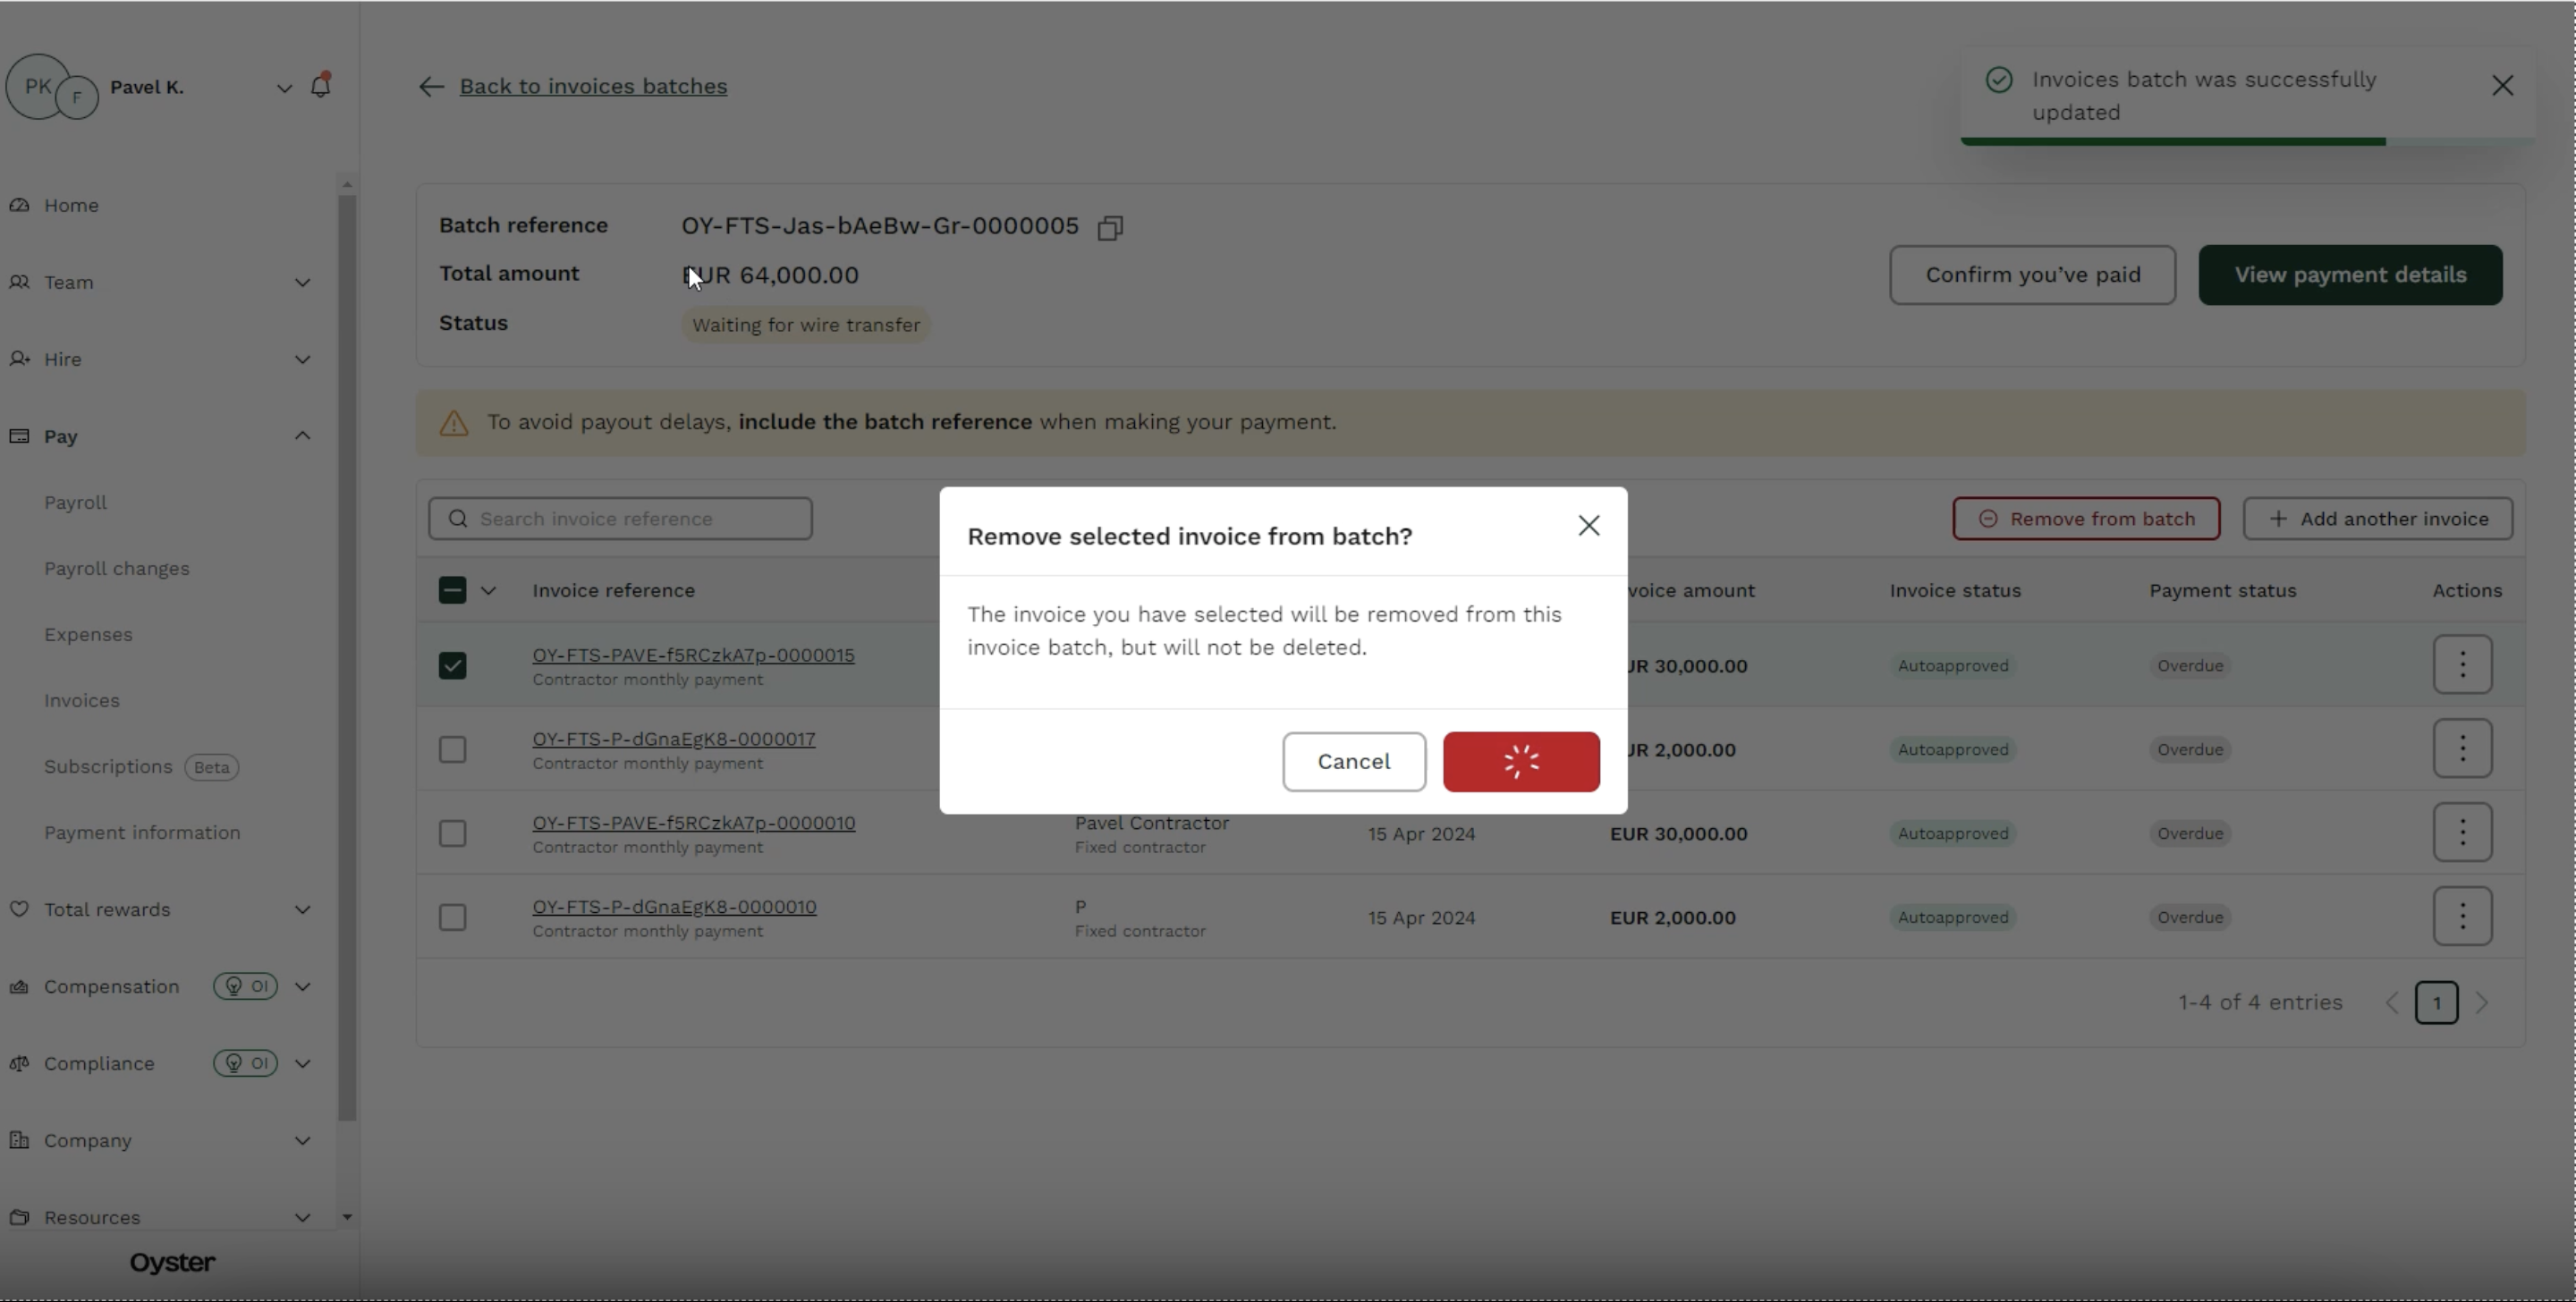Image resolution: width=2576 pixels, height=1302 pixels.
Task: Click the Remove from batch minus icon
Action: click(x=1990, y=518)
